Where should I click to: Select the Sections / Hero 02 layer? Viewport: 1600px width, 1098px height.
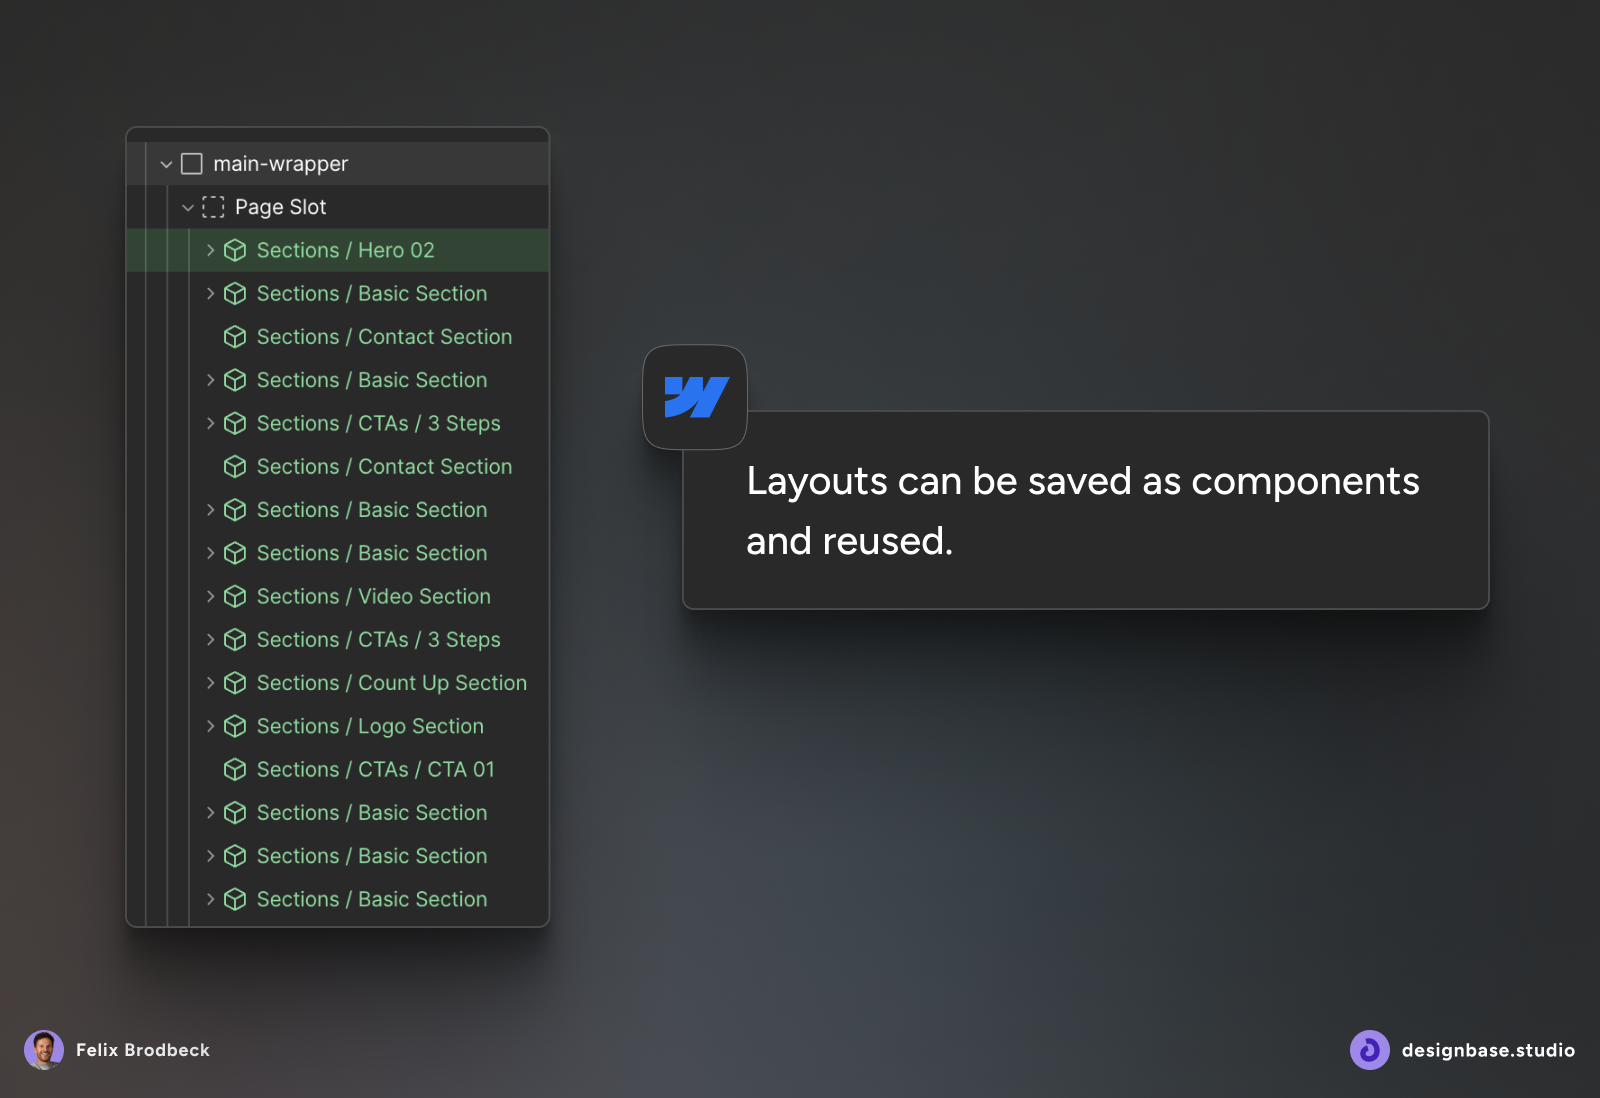click(344, 250)
